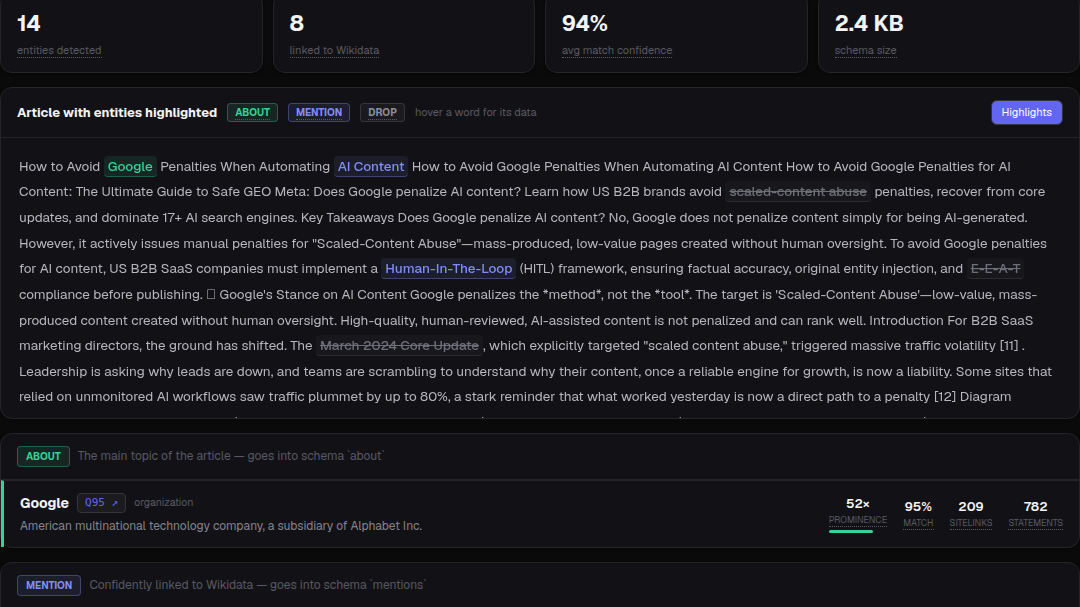Image resolution: width=1080 pixels, height=607 pixels.
Task: Click the linked to Wikidata label
Action: click(334, 50)
